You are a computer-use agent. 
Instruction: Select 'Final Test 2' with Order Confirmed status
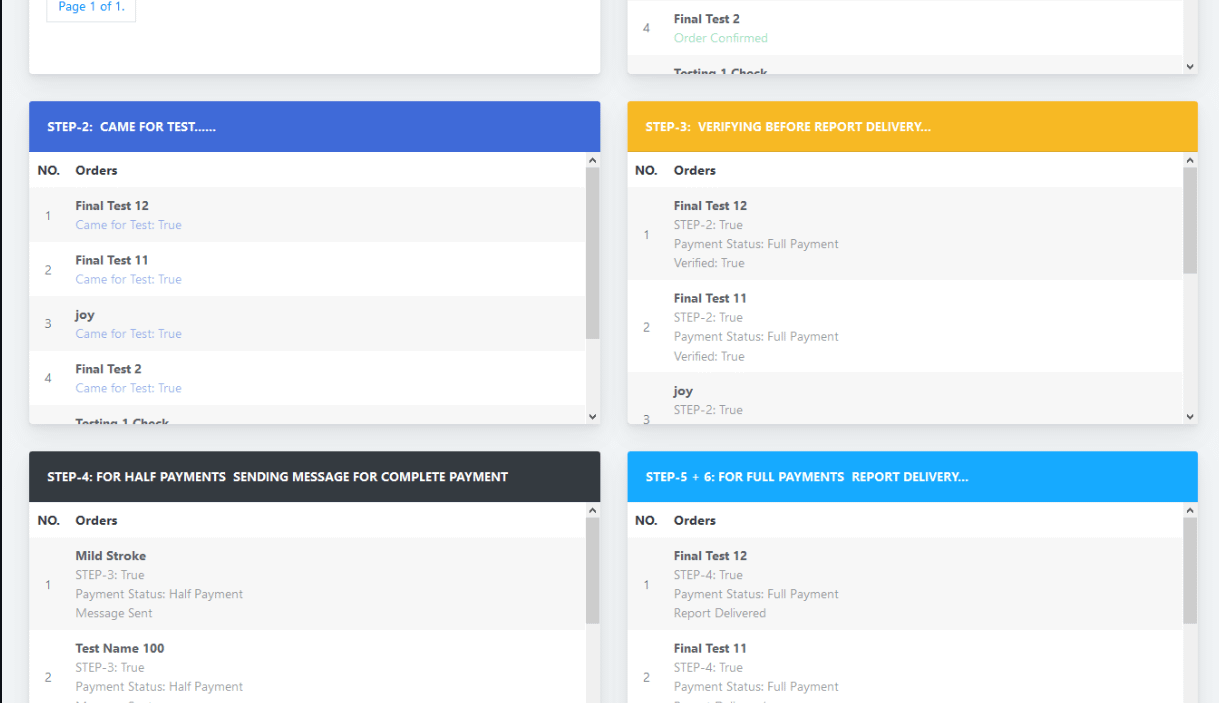click(706, 19)
